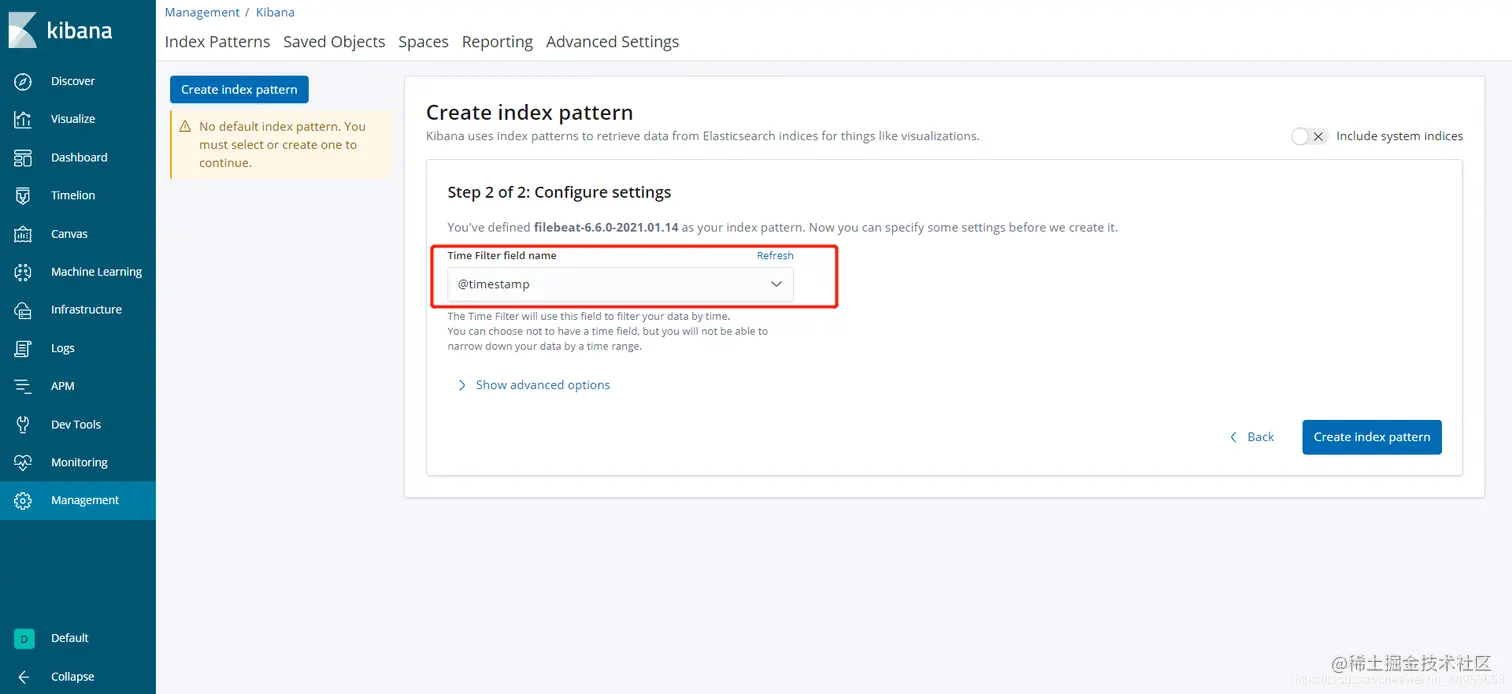Click the Time Filter field name label
The image size is (1512, 694).
502,256
